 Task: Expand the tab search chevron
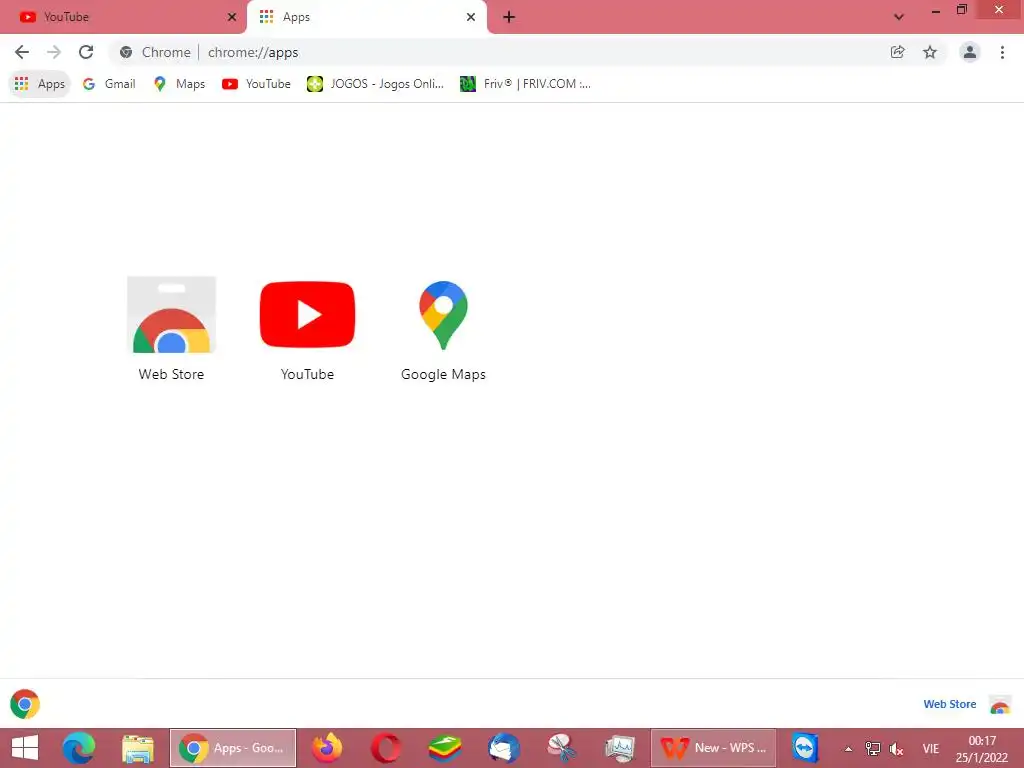coord(899,17)
